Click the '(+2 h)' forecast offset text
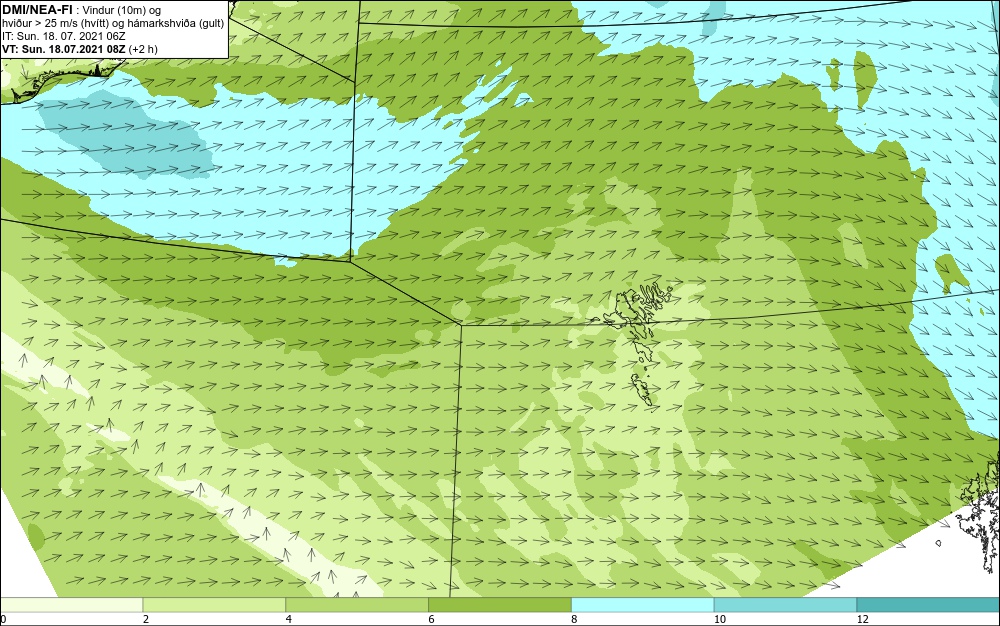1000x626 pixels. click(x=143, y=49)
